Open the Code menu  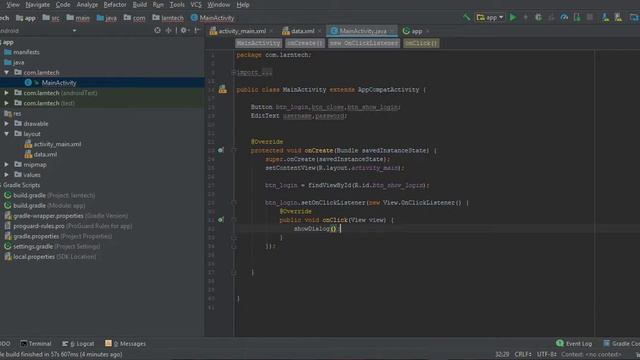tap(63, 4)
